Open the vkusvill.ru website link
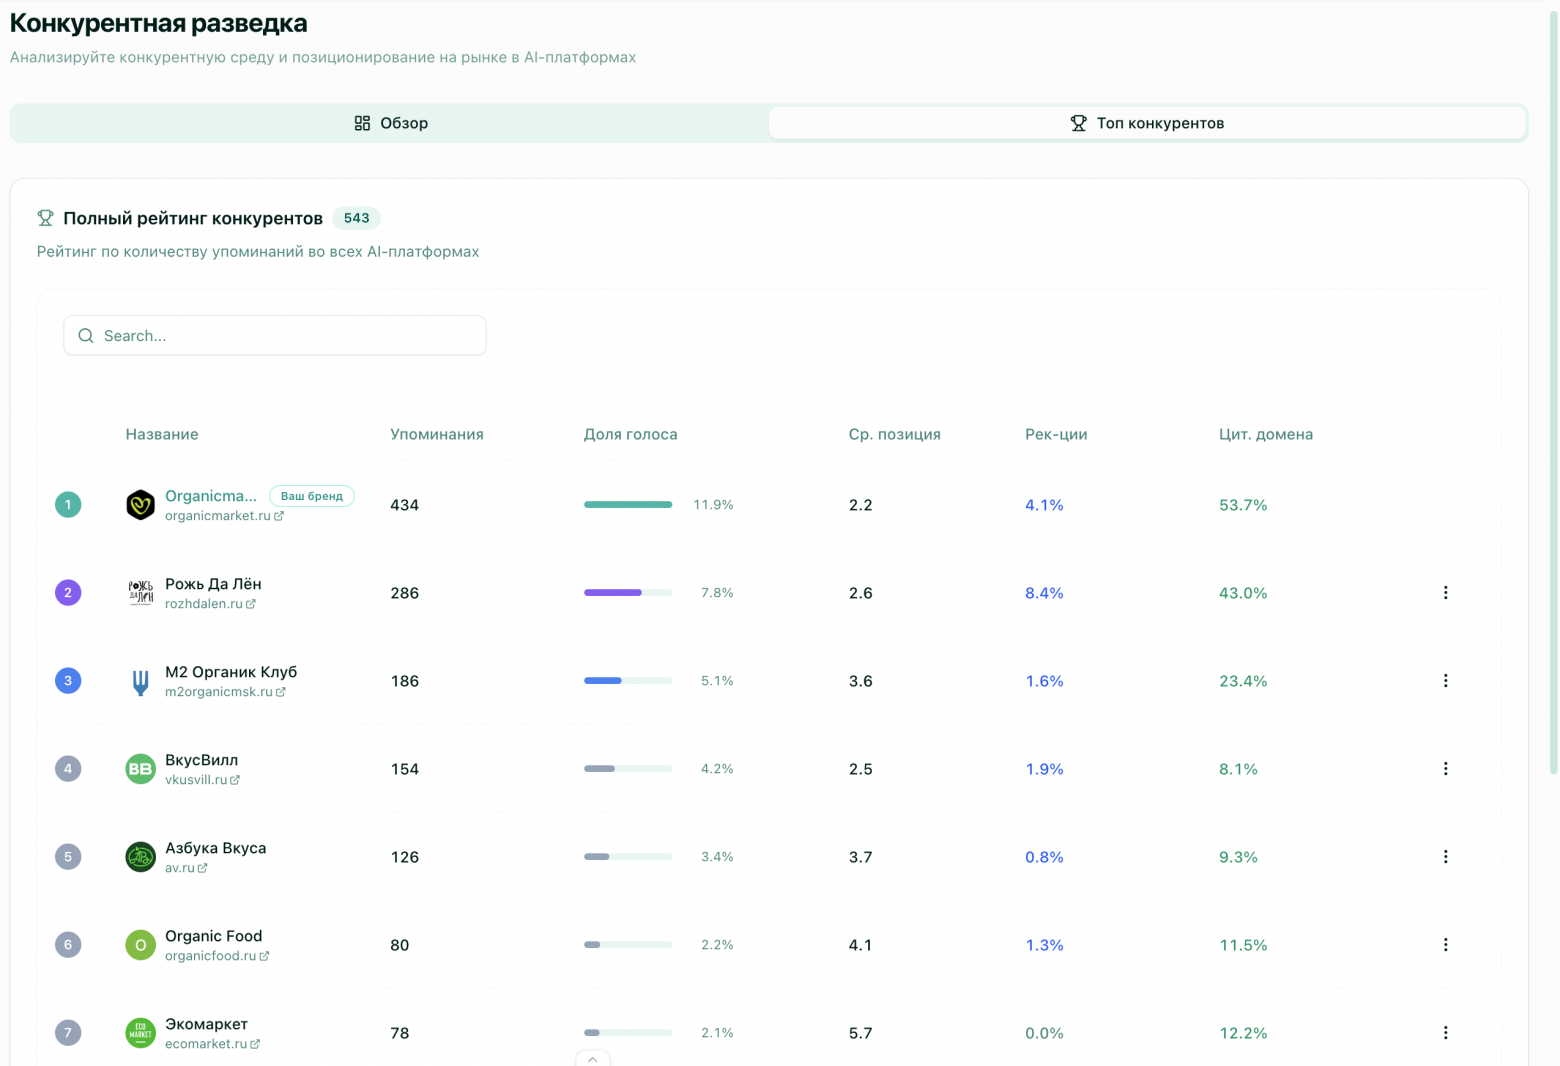Screen dimensions: 1560x1066 [197, 780]
